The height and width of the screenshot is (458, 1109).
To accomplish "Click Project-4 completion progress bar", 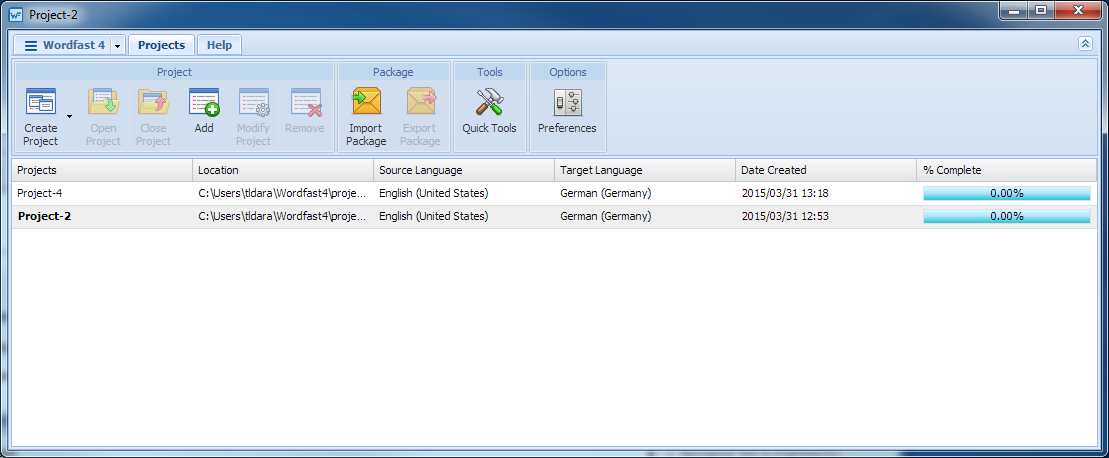I will coord(1007,193).
